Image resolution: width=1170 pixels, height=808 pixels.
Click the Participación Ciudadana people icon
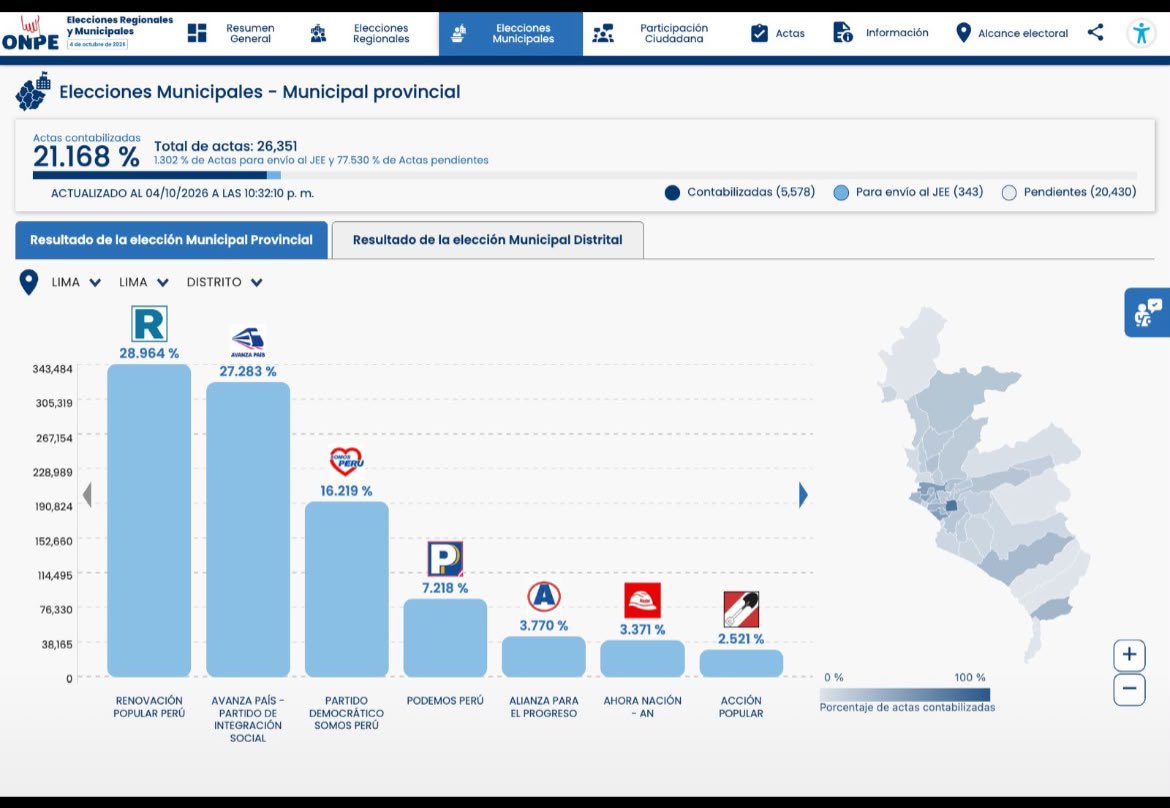pos(603,34)
